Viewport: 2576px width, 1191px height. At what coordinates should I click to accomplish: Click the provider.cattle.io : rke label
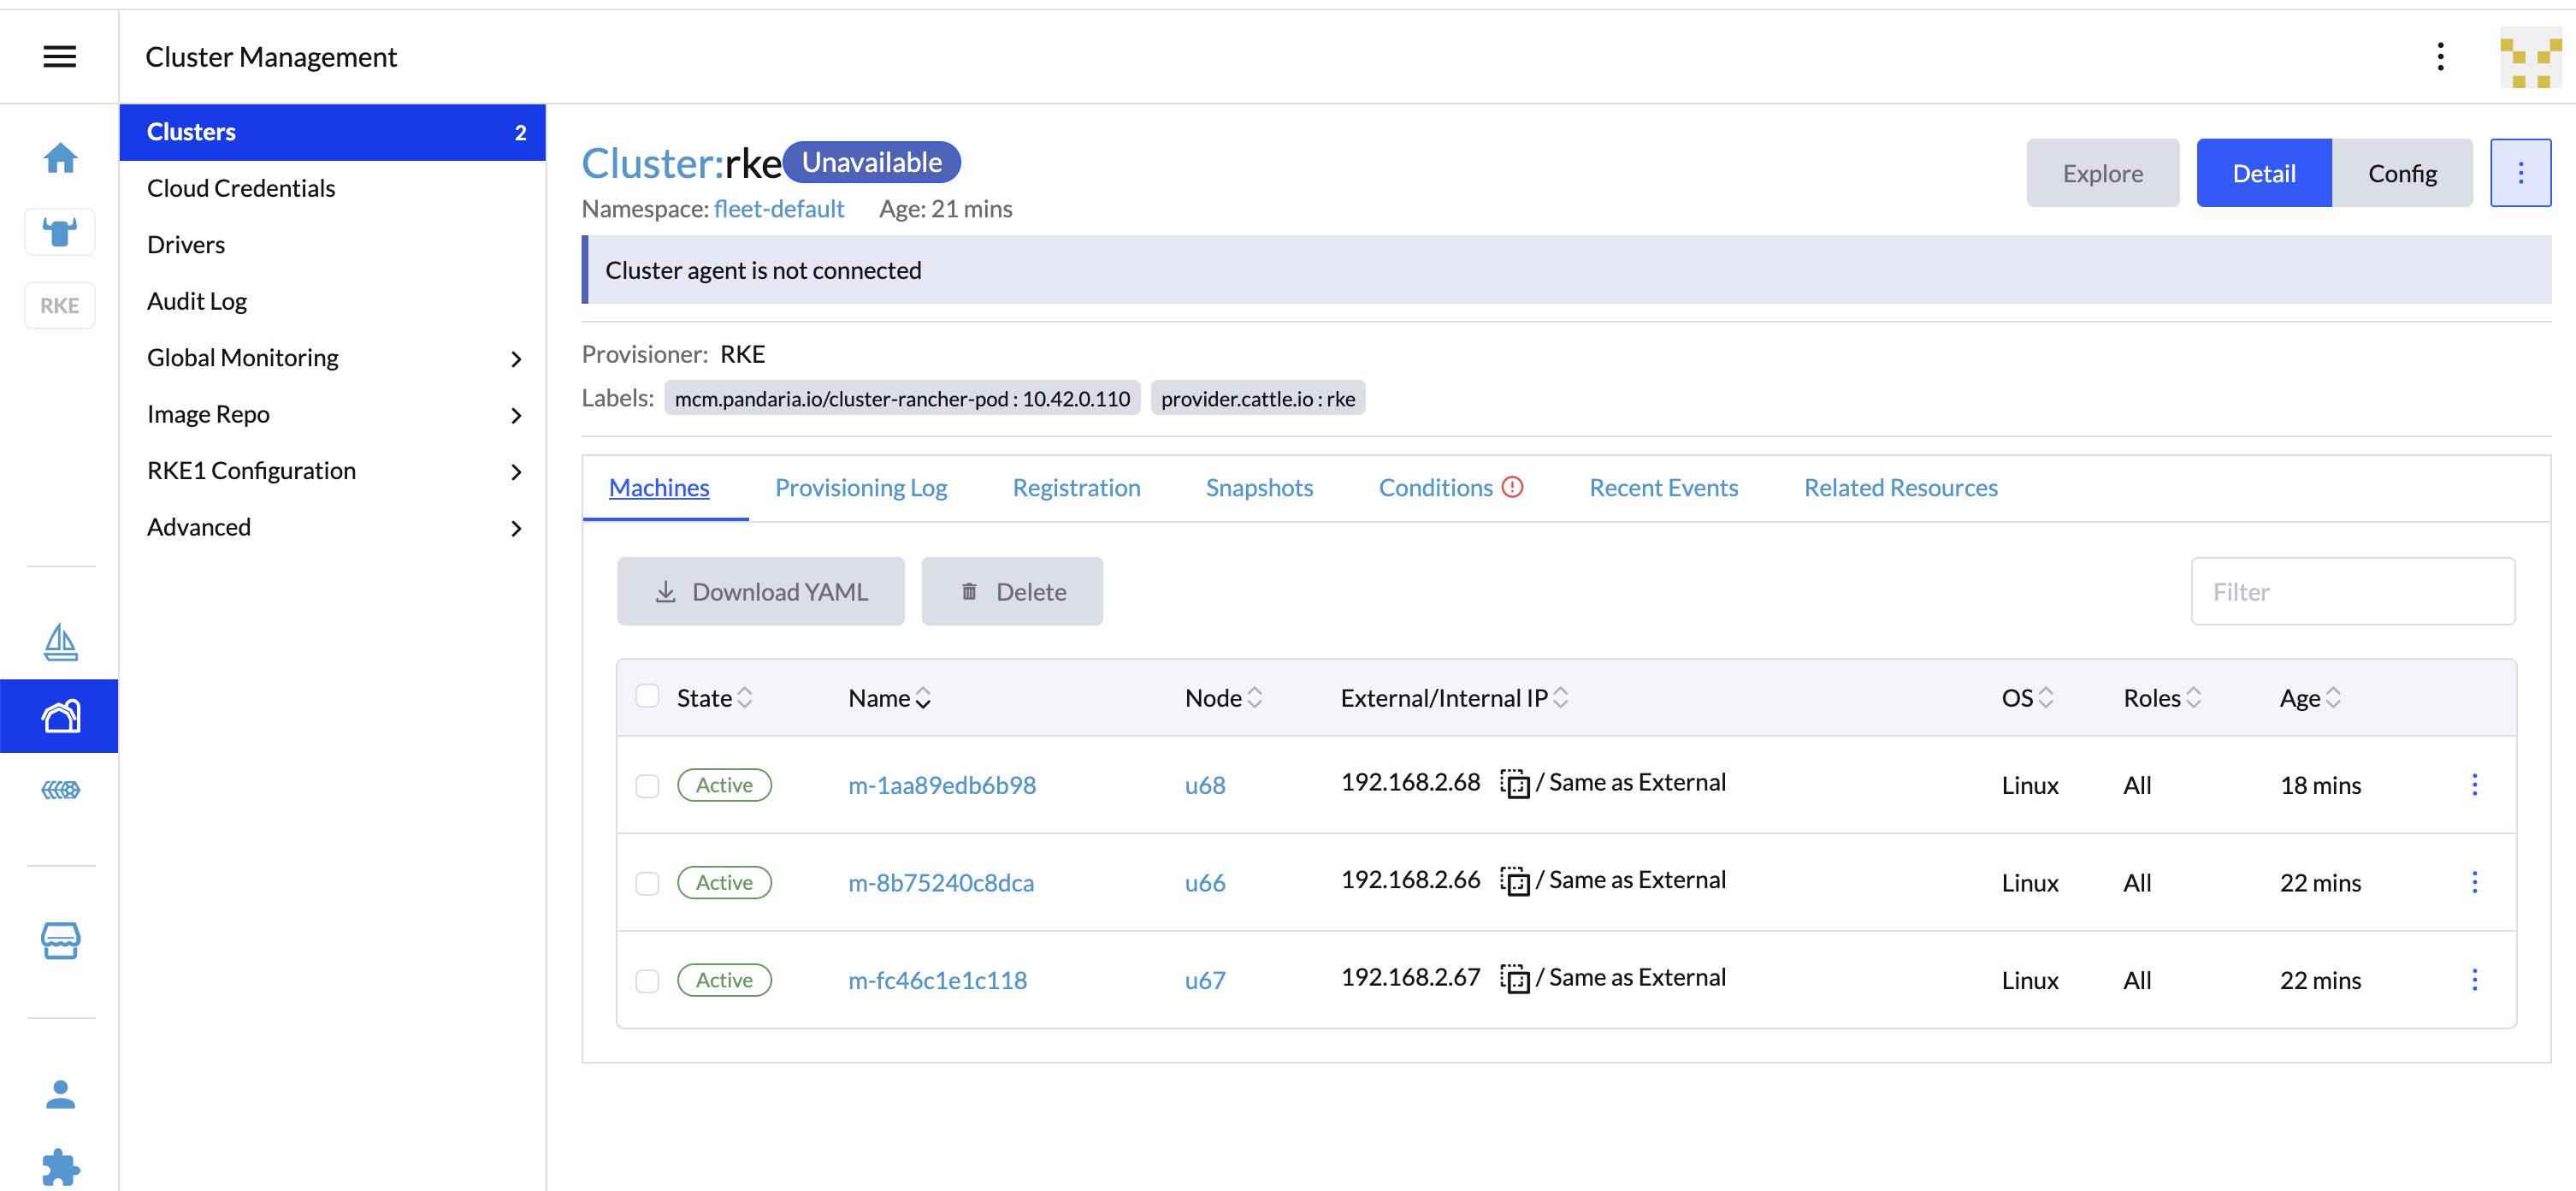pos(1257,399)
